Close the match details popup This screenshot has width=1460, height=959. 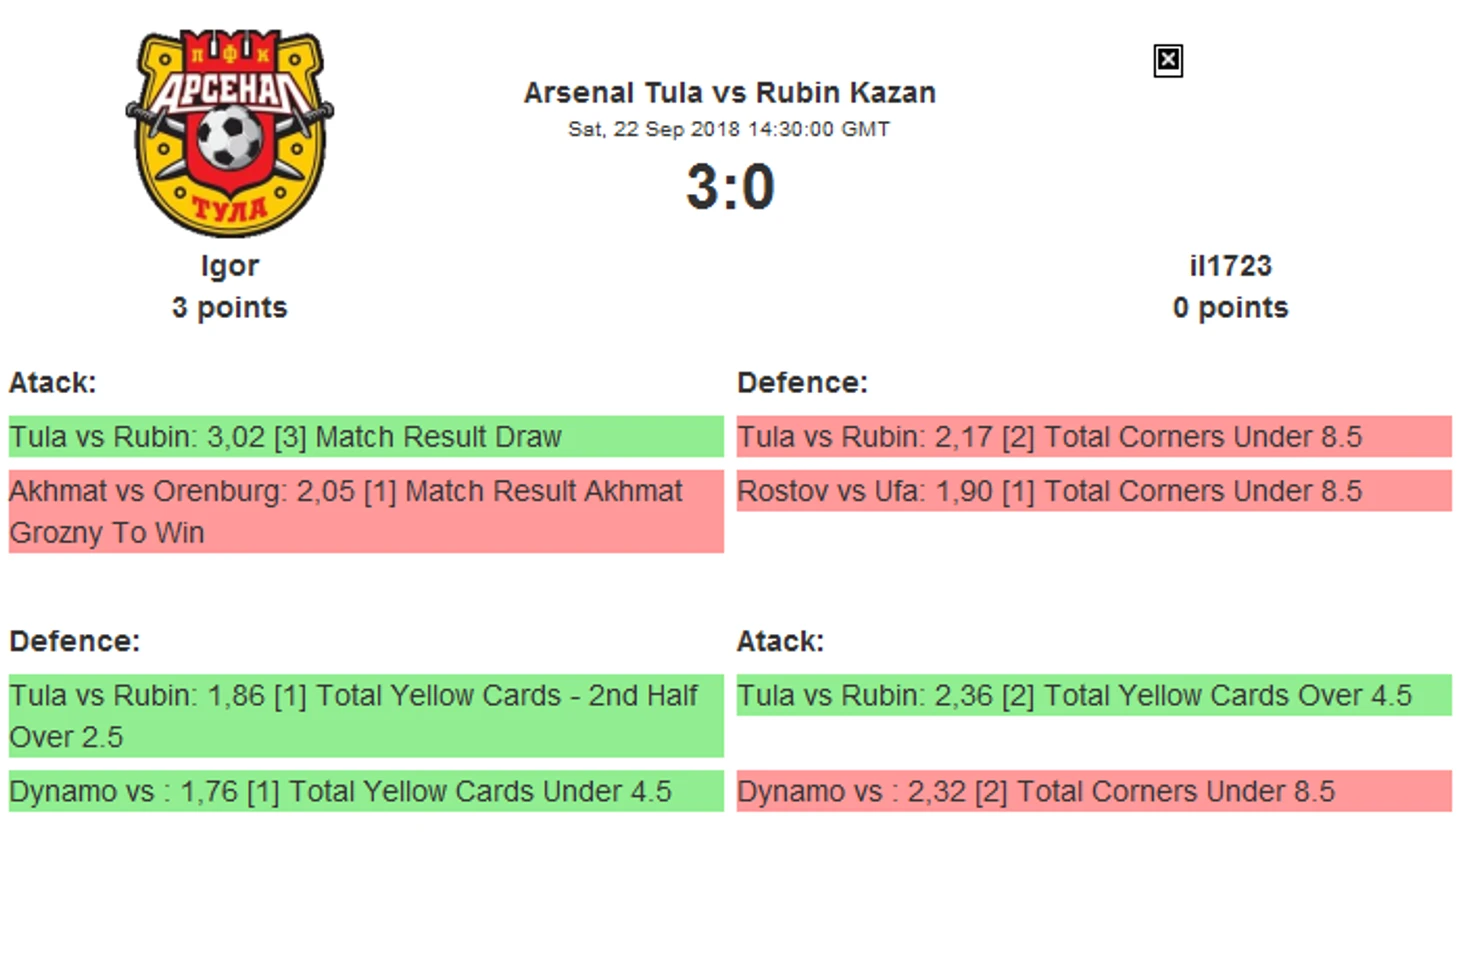tap(1167, 61)
